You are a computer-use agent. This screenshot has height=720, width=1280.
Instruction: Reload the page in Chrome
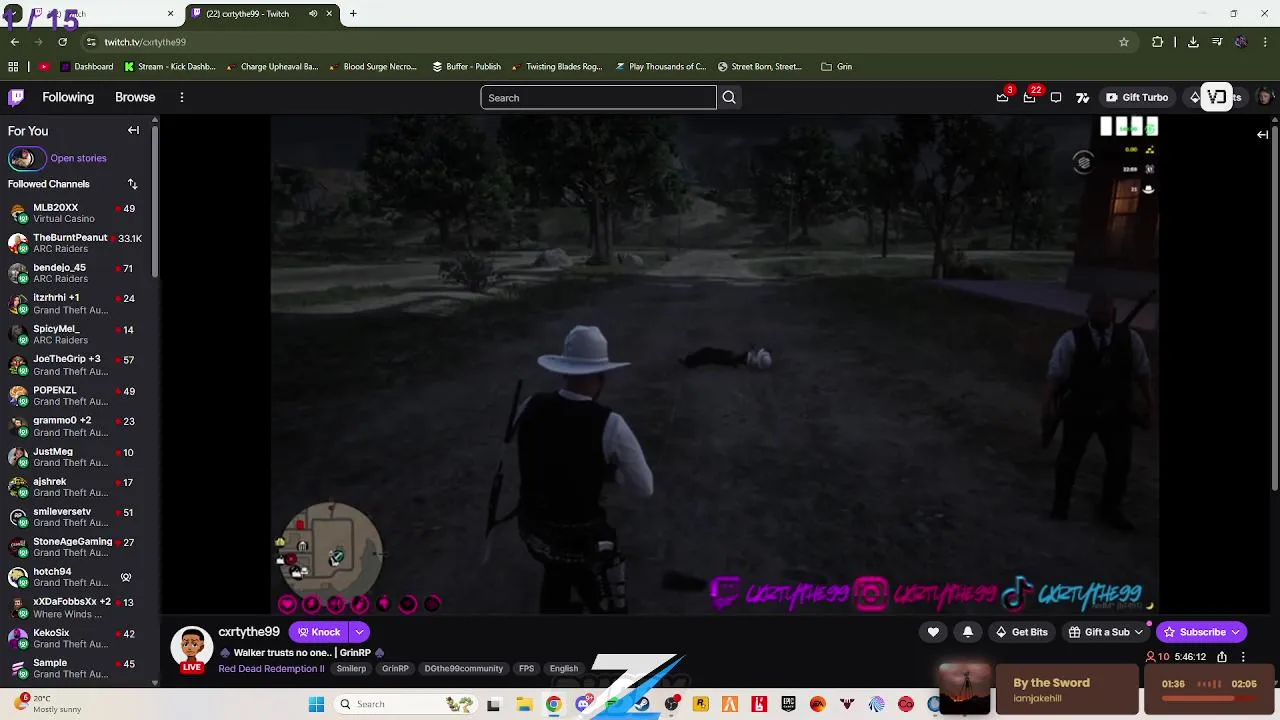(62, 42)
